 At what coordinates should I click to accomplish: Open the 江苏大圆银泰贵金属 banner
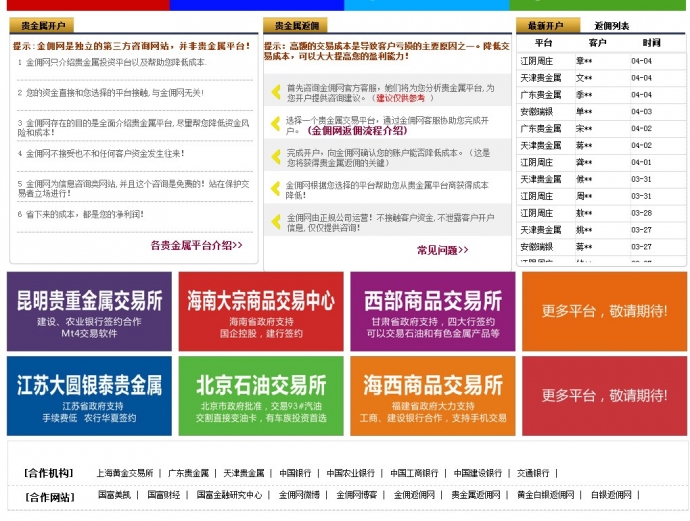[x=89, y=396]
